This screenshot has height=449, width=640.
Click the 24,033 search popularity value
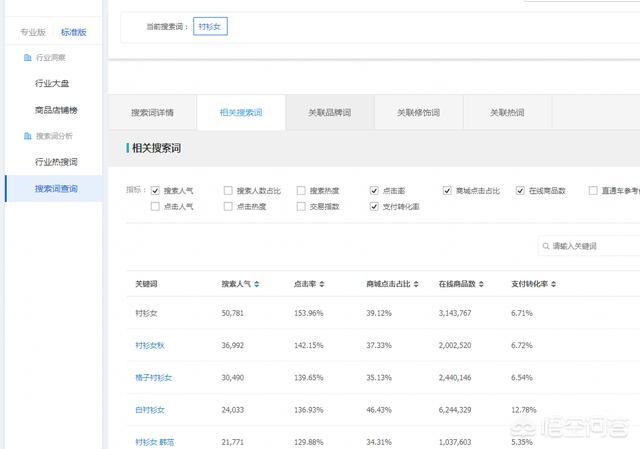(x=233, y=410)
